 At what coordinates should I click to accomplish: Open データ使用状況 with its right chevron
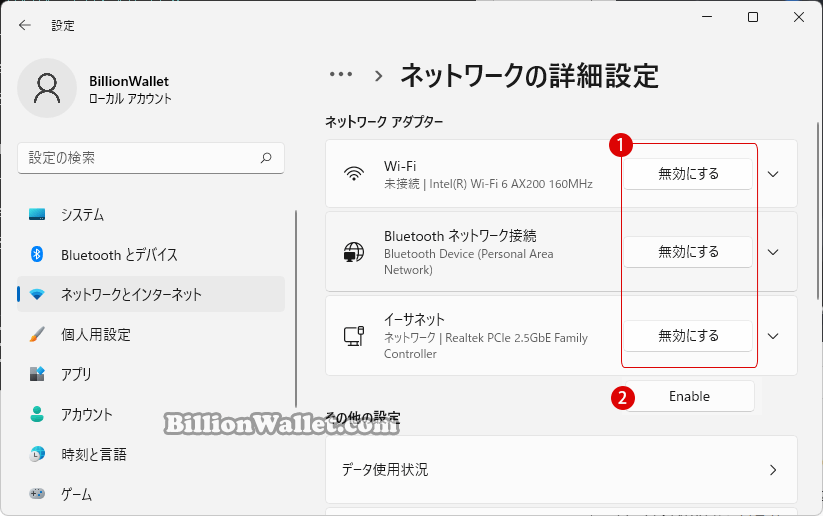coord(773,469)
